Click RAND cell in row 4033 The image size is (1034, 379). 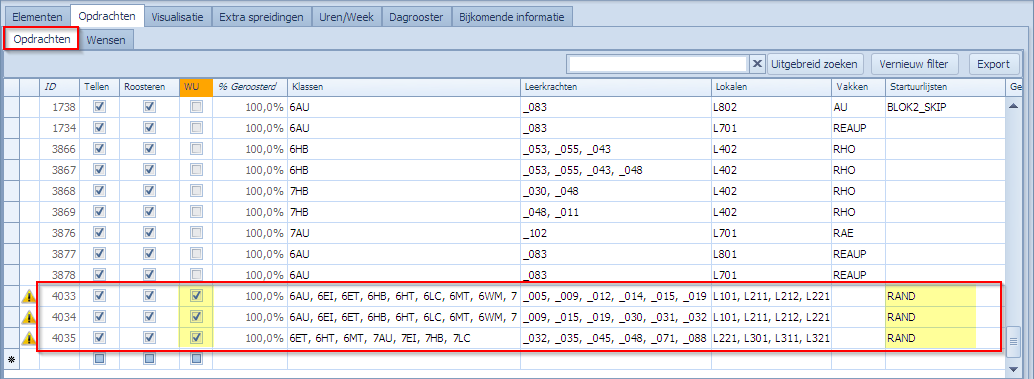click(x=944, y=297)
